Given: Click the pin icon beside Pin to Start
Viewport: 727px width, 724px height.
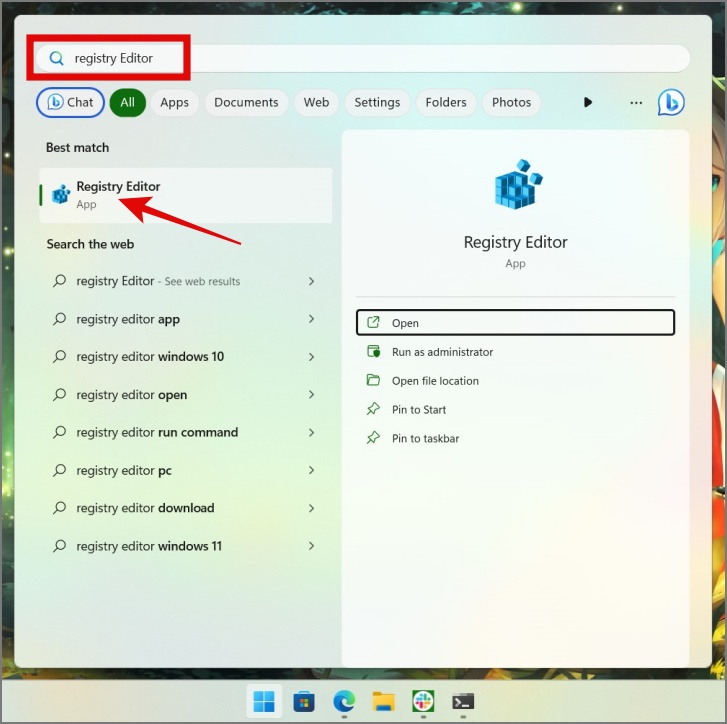Looking at the screenshot, I should [x=373, y=409].
